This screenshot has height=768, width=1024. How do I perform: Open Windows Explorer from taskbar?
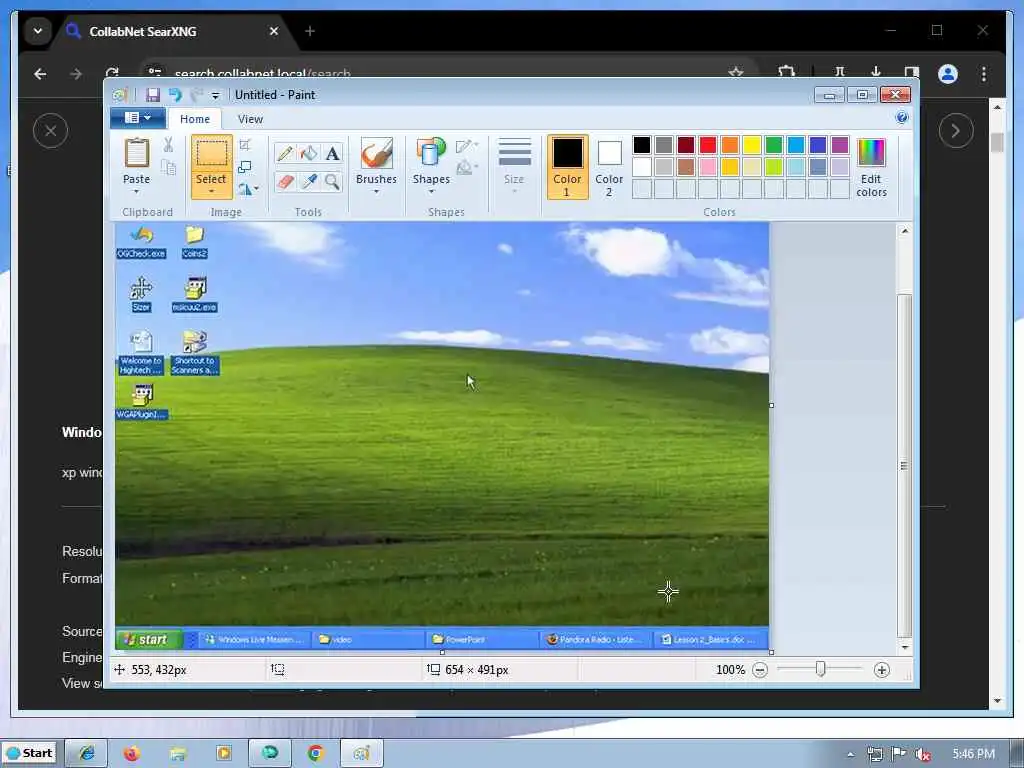pyautogui.click(x=178, y=754)
